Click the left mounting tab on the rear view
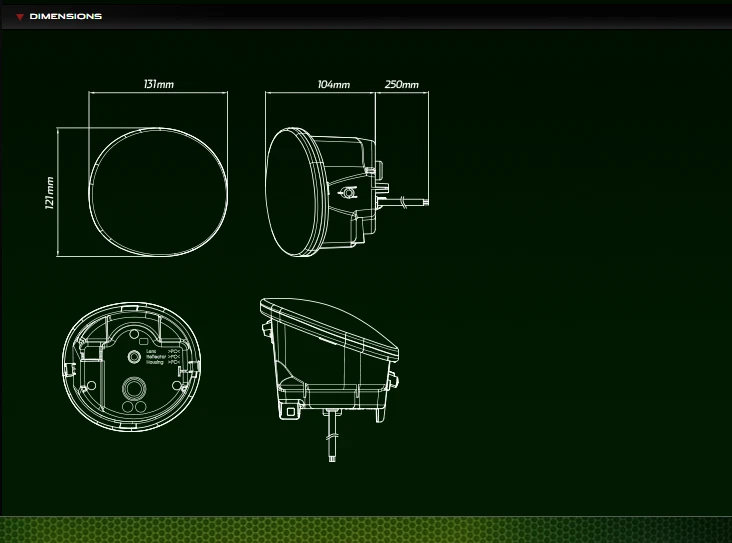This screenshot has width=732, height=543. pos(68,368)
